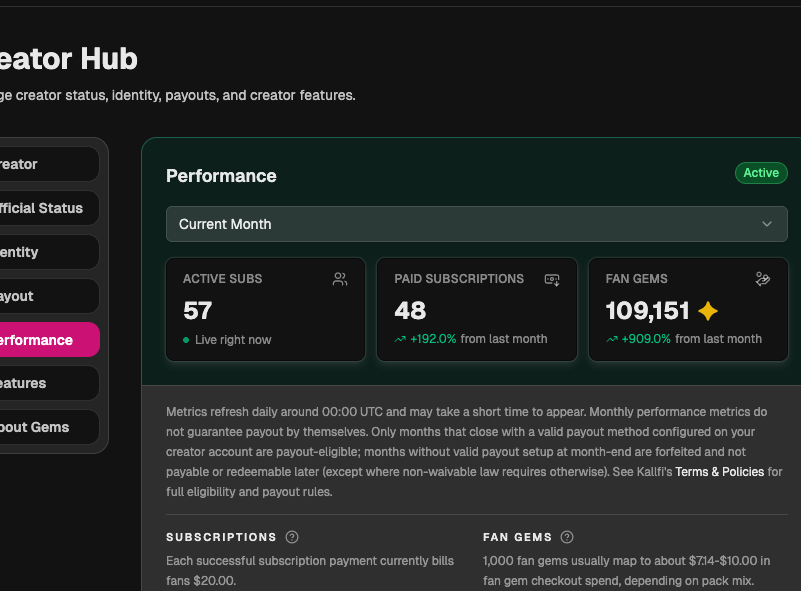
Task: Click the Active Subs count 57
Action: 198,311
